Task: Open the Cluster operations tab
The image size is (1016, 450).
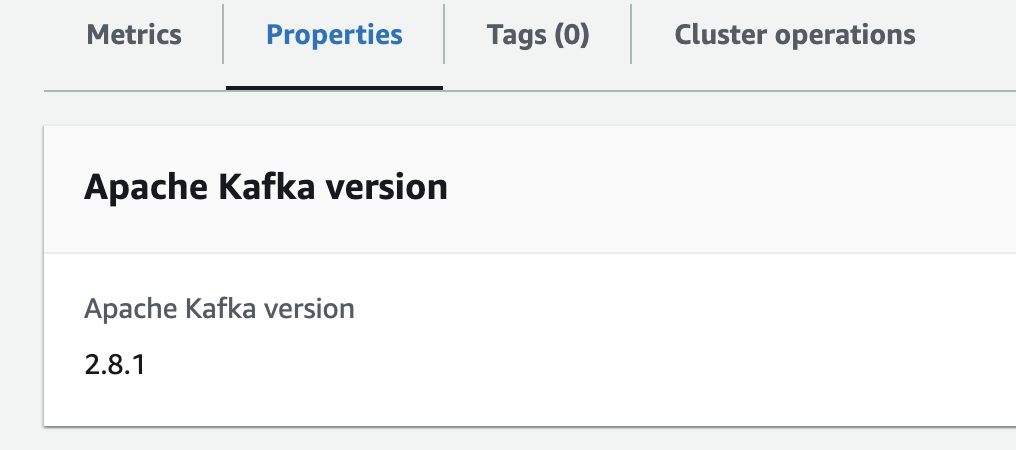Action: coord(795,35)
